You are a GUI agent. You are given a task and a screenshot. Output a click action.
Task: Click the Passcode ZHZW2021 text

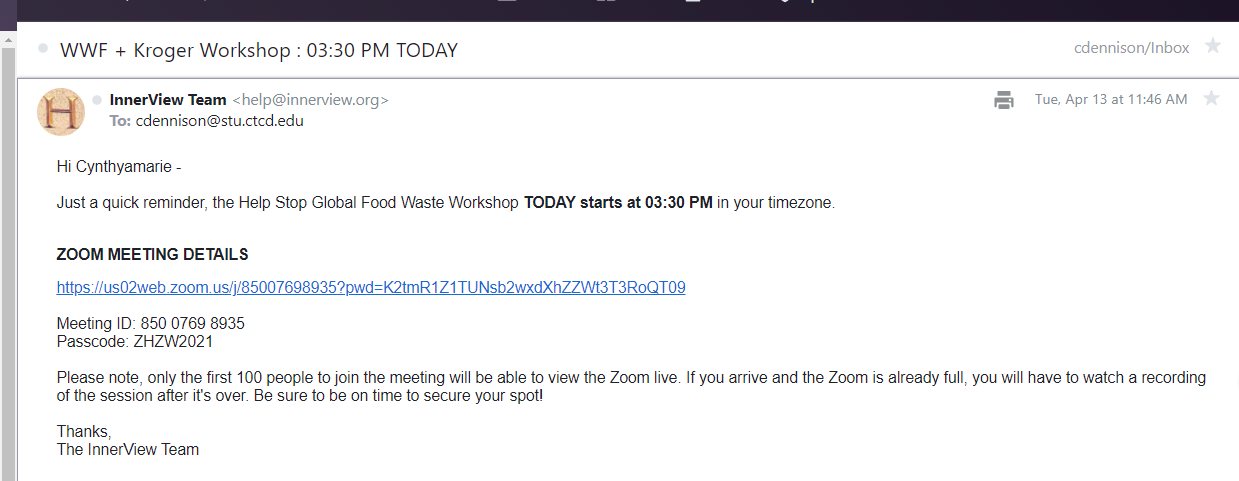pyautogui.click(x=134, y=341)
